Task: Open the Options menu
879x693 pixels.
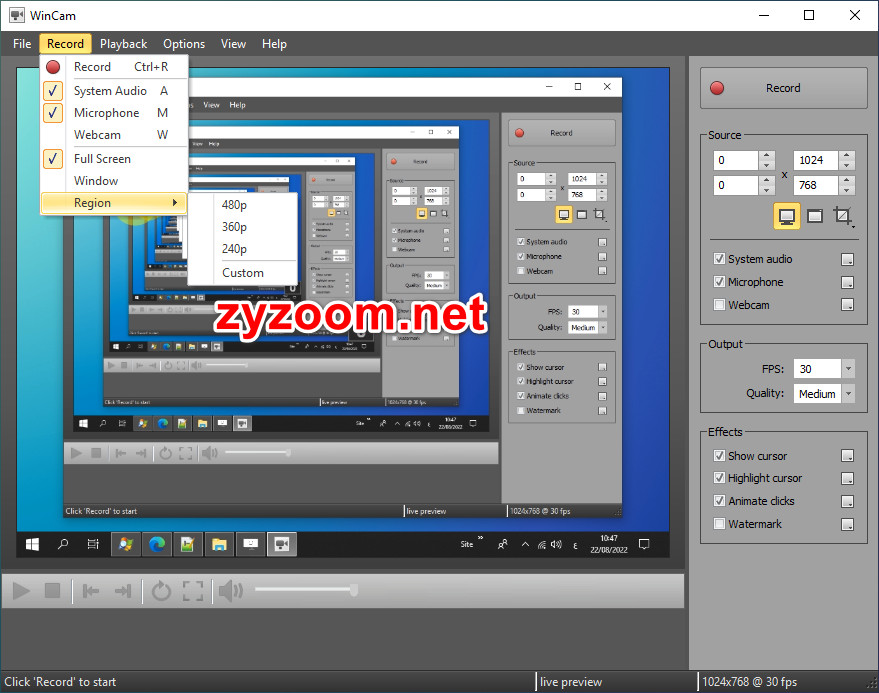Action: (184, 44)
